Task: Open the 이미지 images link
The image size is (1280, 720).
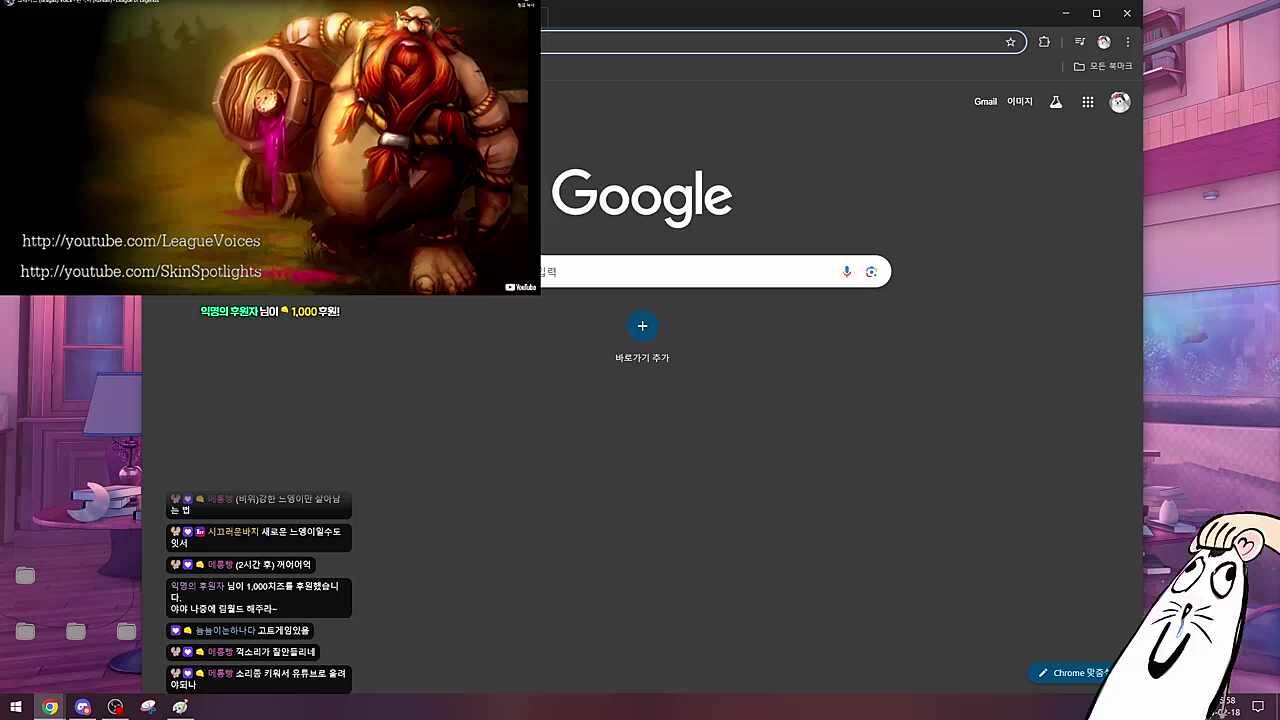Action: (x=1019, y=102)
